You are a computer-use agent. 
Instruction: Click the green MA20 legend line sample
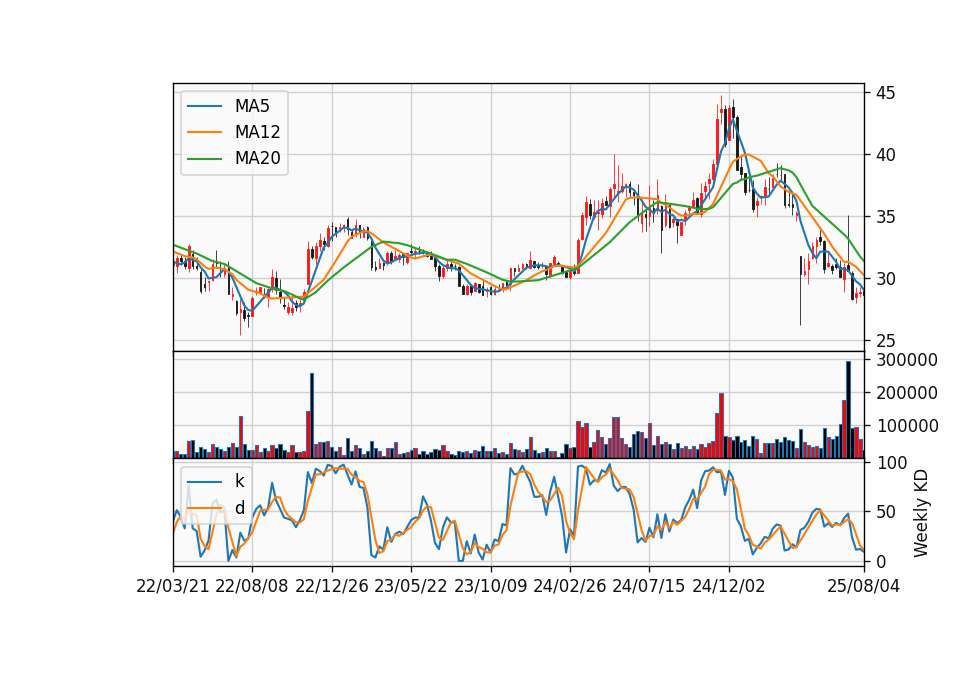pyautogui.click(x=204, y=158)
